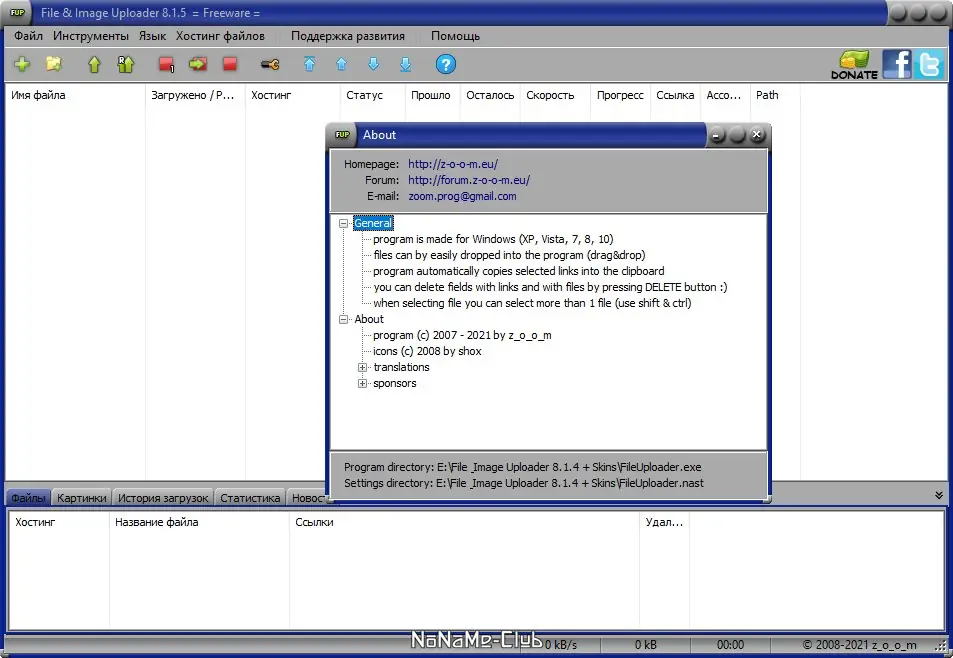This screenshot has height=658, width=953.
Task: Select 'icons (c) 2008 by shox' row
Action: point(427,351)
